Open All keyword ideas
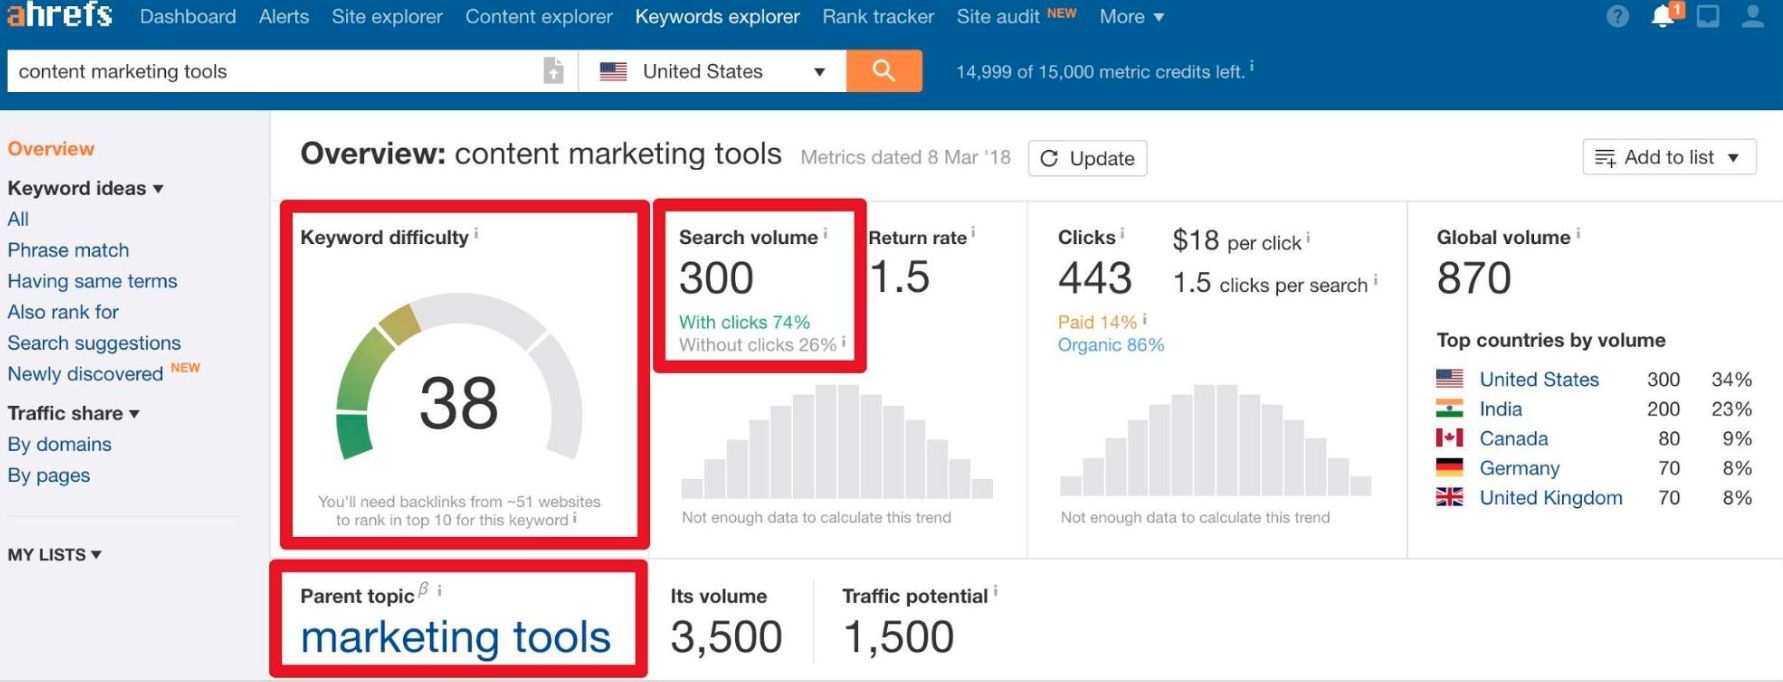 18,219
